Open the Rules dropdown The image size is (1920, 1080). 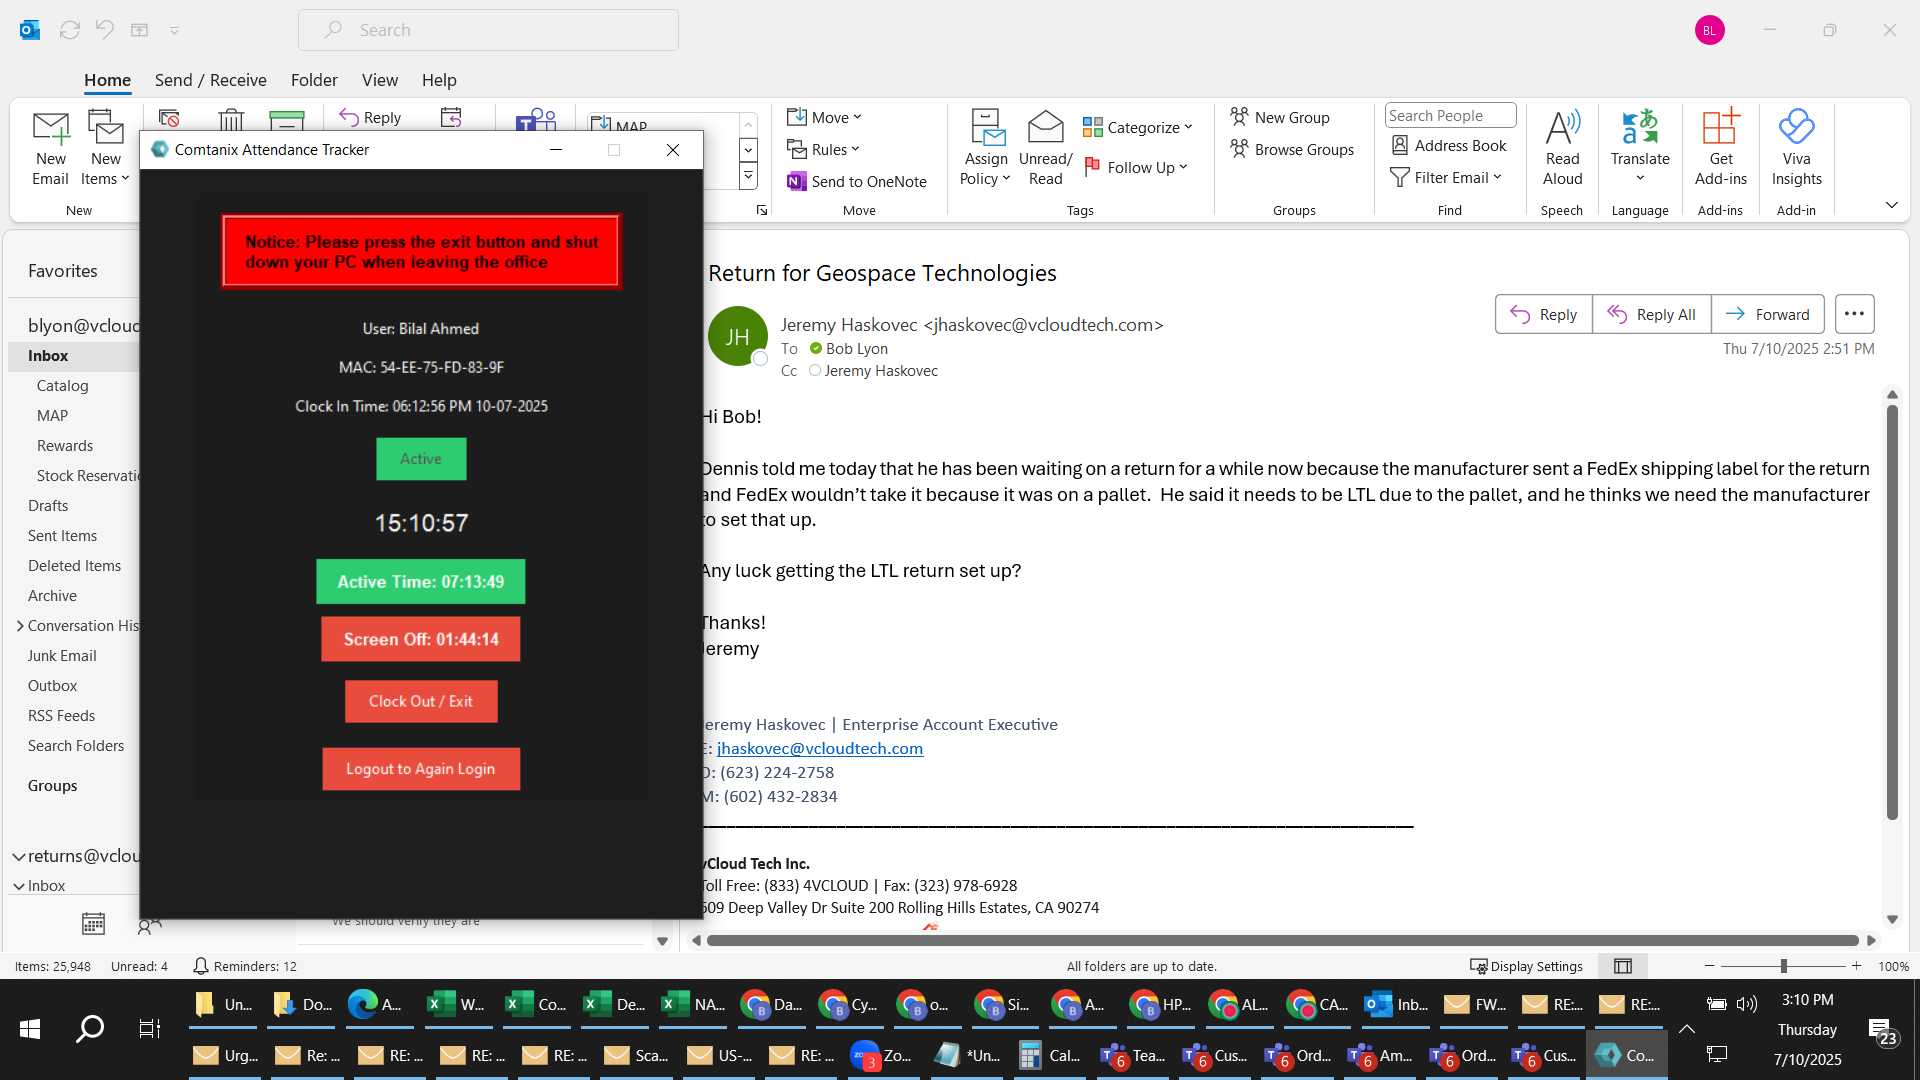823,149
